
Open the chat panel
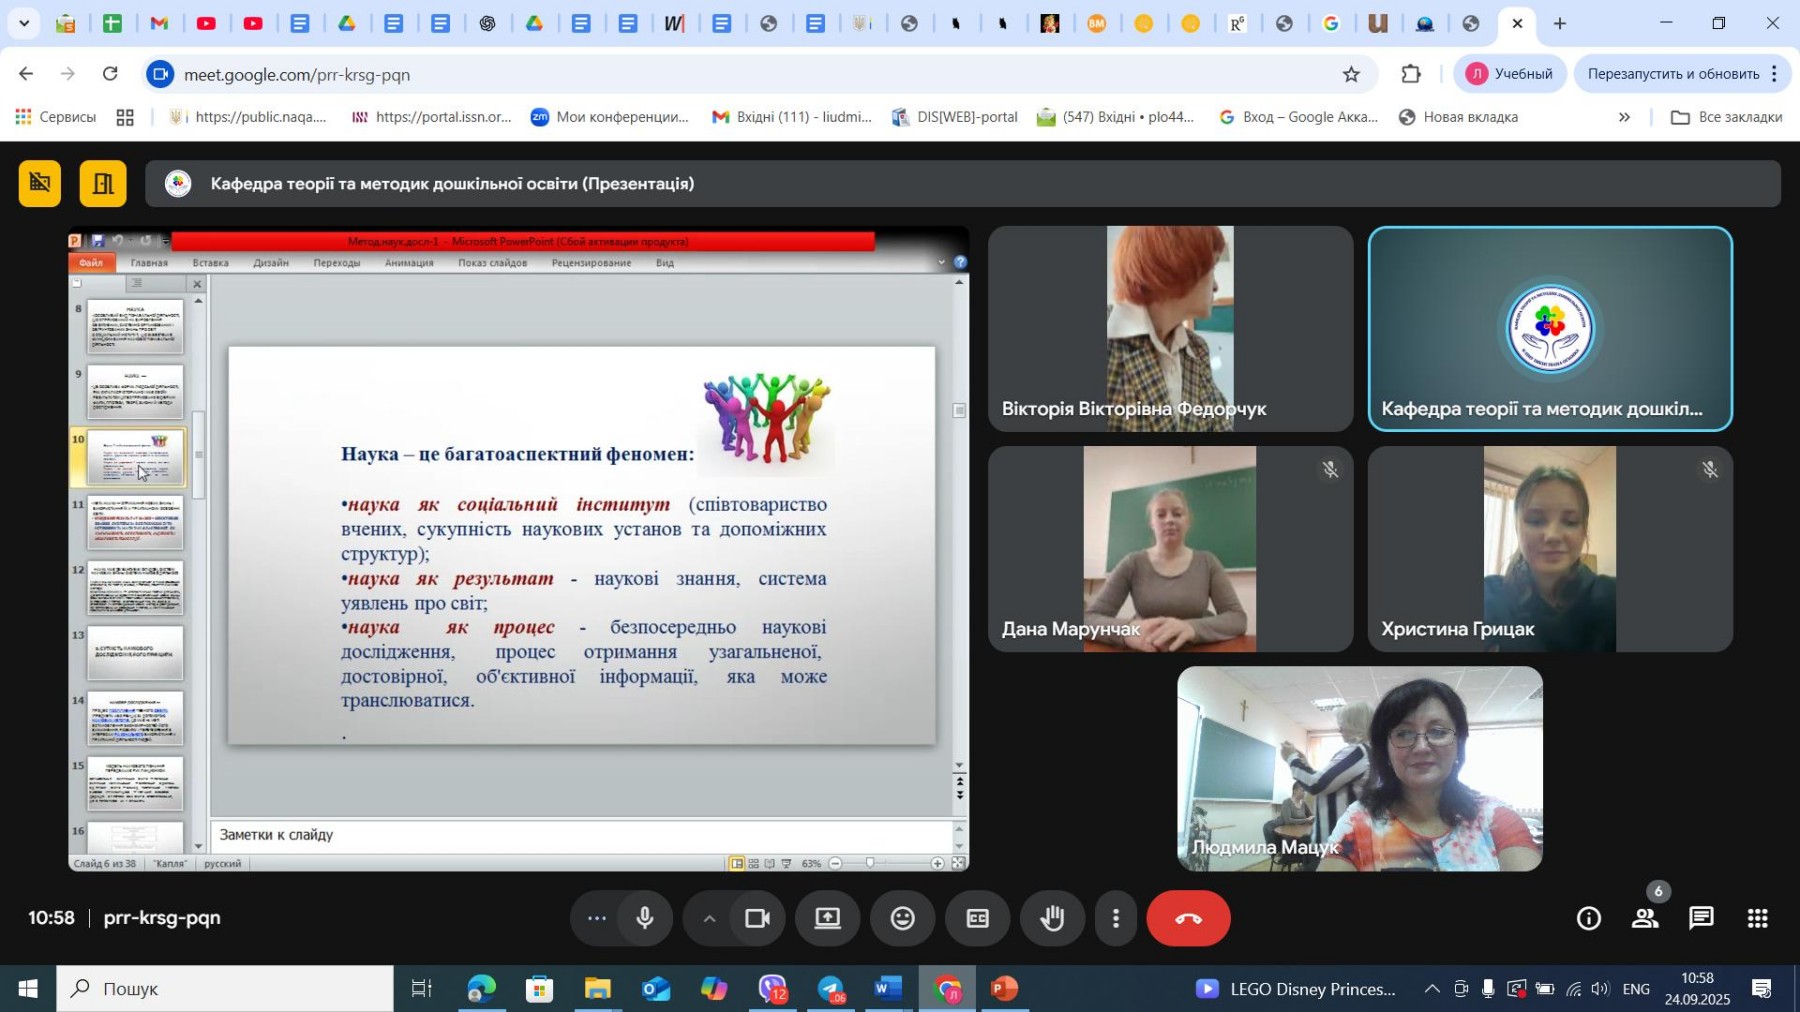click(x=1701, y=918)
